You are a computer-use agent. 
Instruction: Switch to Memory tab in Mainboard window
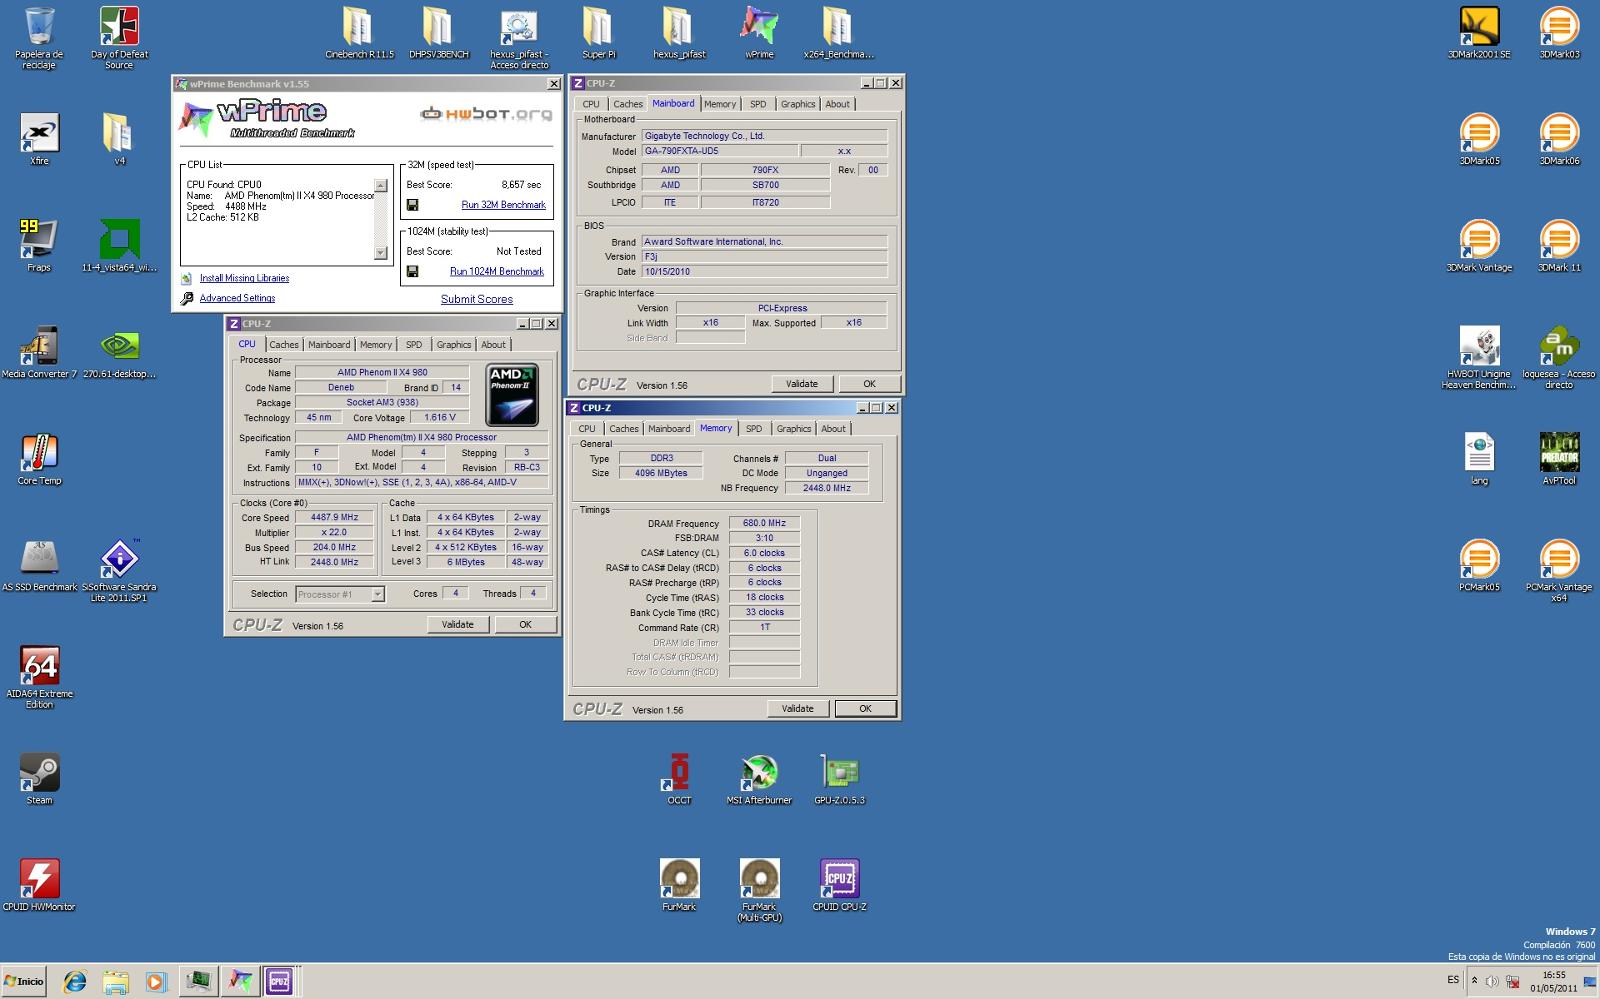pos(720,105)
